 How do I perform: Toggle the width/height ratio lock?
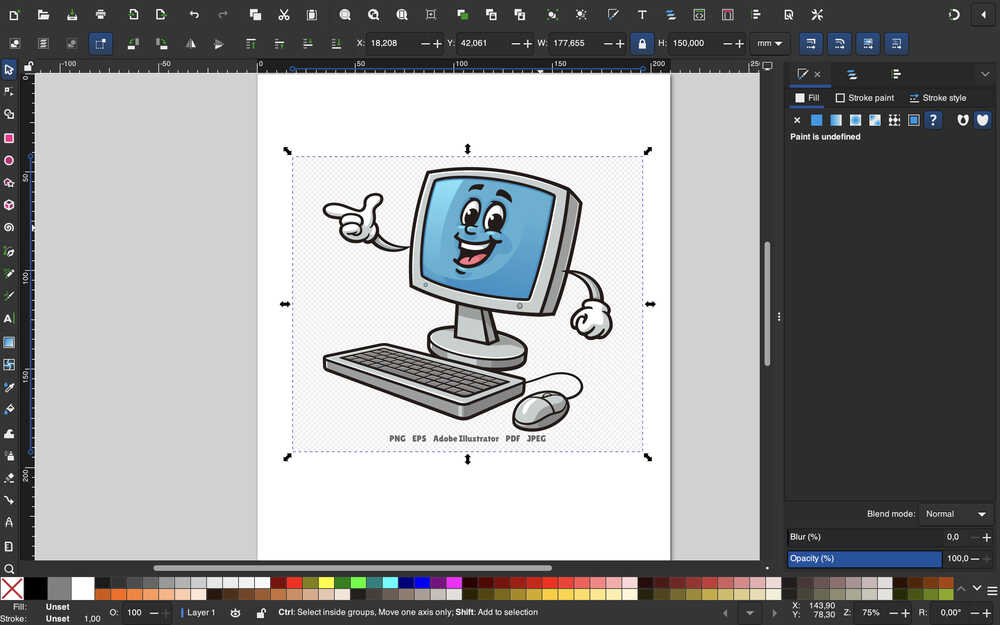(x=642, y=44)
